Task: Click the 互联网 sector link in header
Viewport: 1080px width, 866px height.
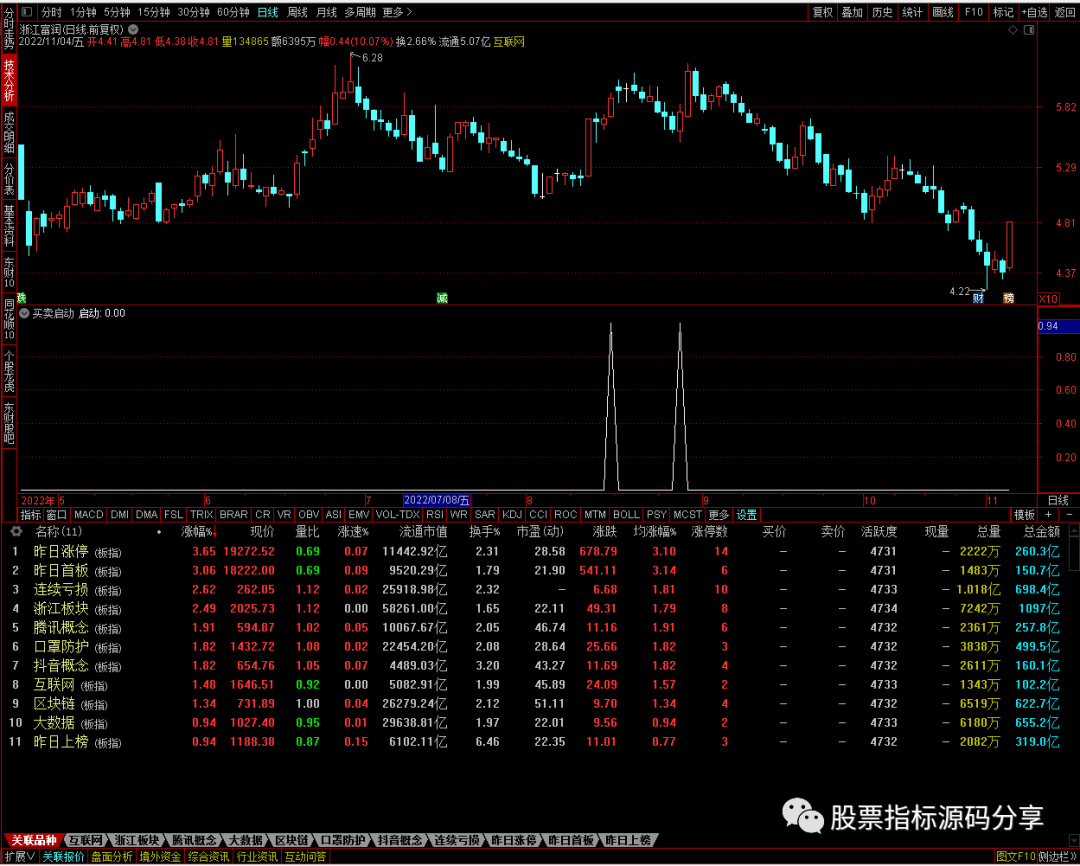Action: click(x=509, y=42)
